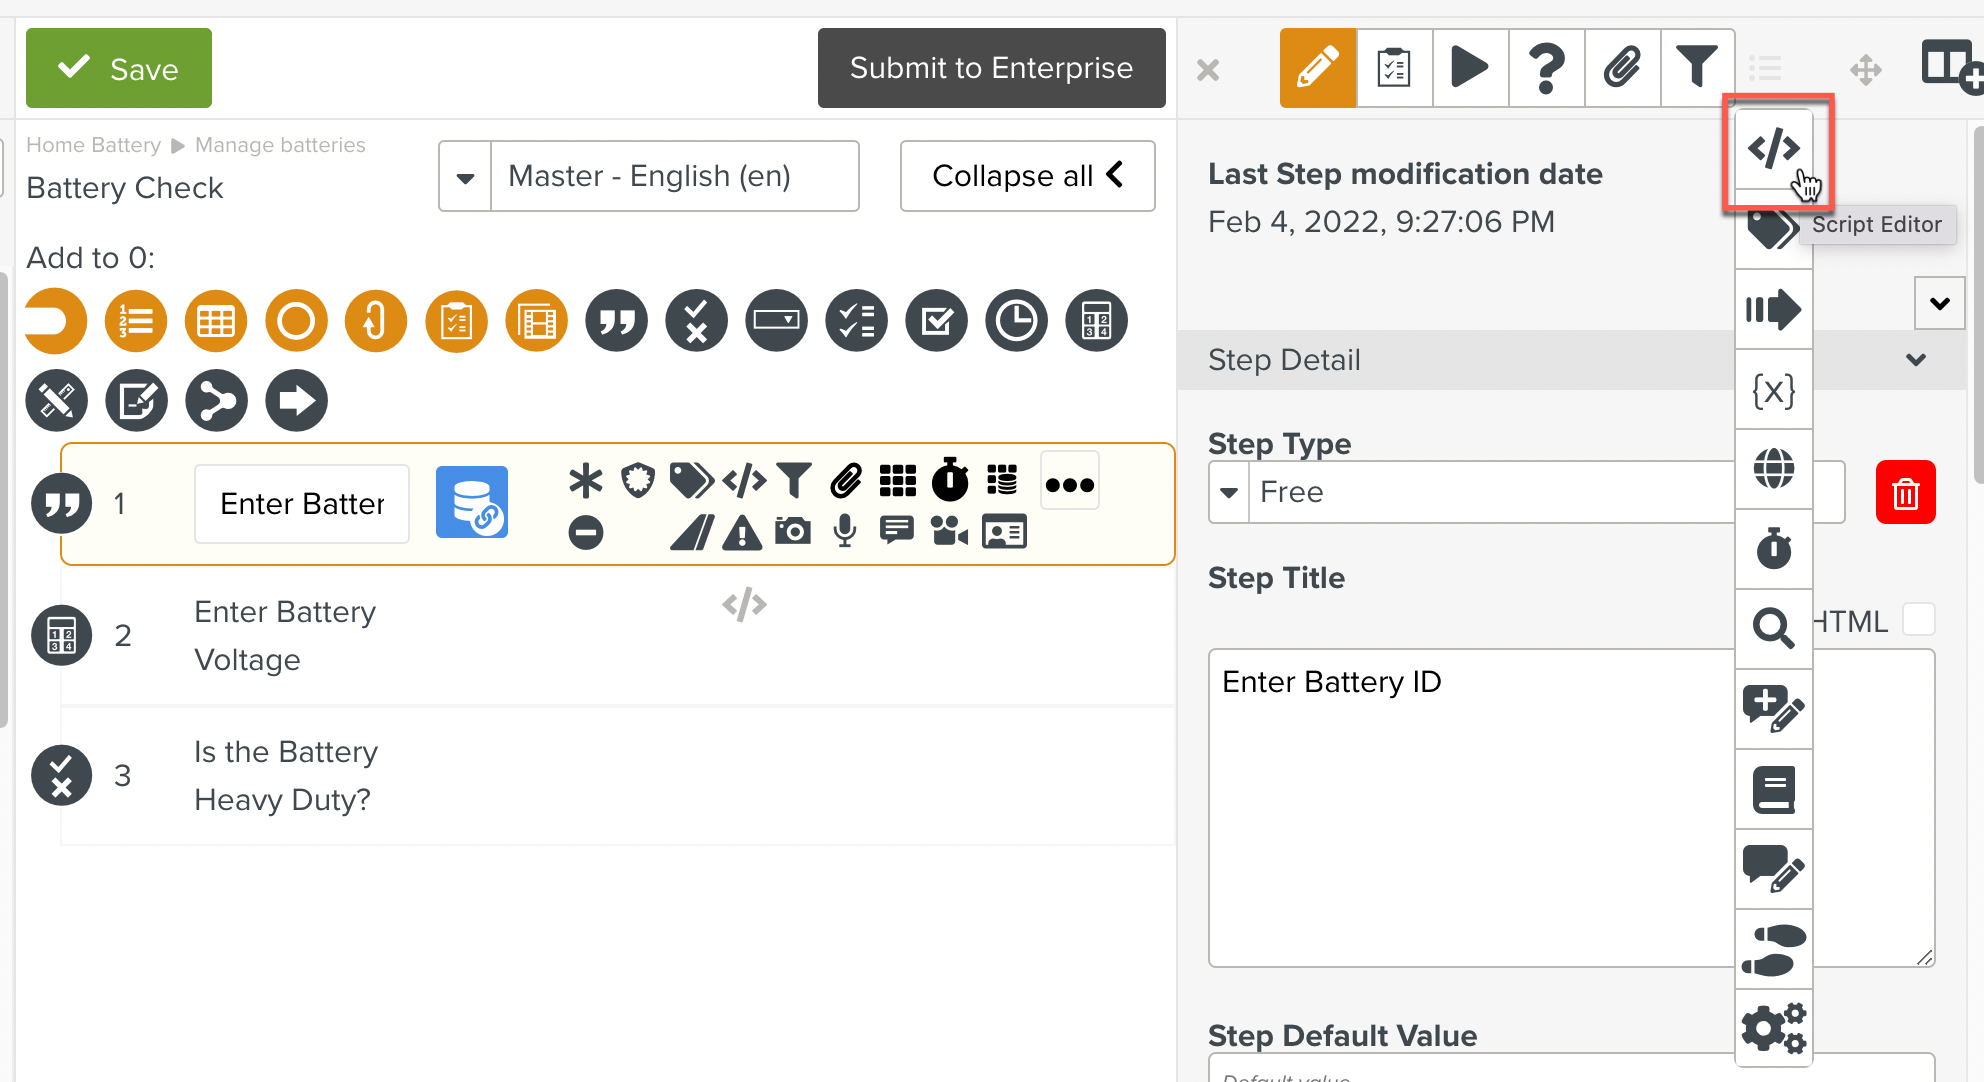Toggle the HTML checkbox
1984x1082 pixels.
1918,620
